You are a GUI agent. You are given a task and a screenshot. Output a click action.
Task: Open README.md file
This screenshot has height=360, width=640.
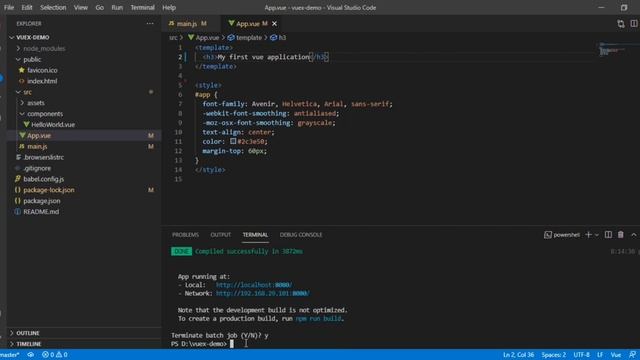pyautogui.click(x=41, y=211)
